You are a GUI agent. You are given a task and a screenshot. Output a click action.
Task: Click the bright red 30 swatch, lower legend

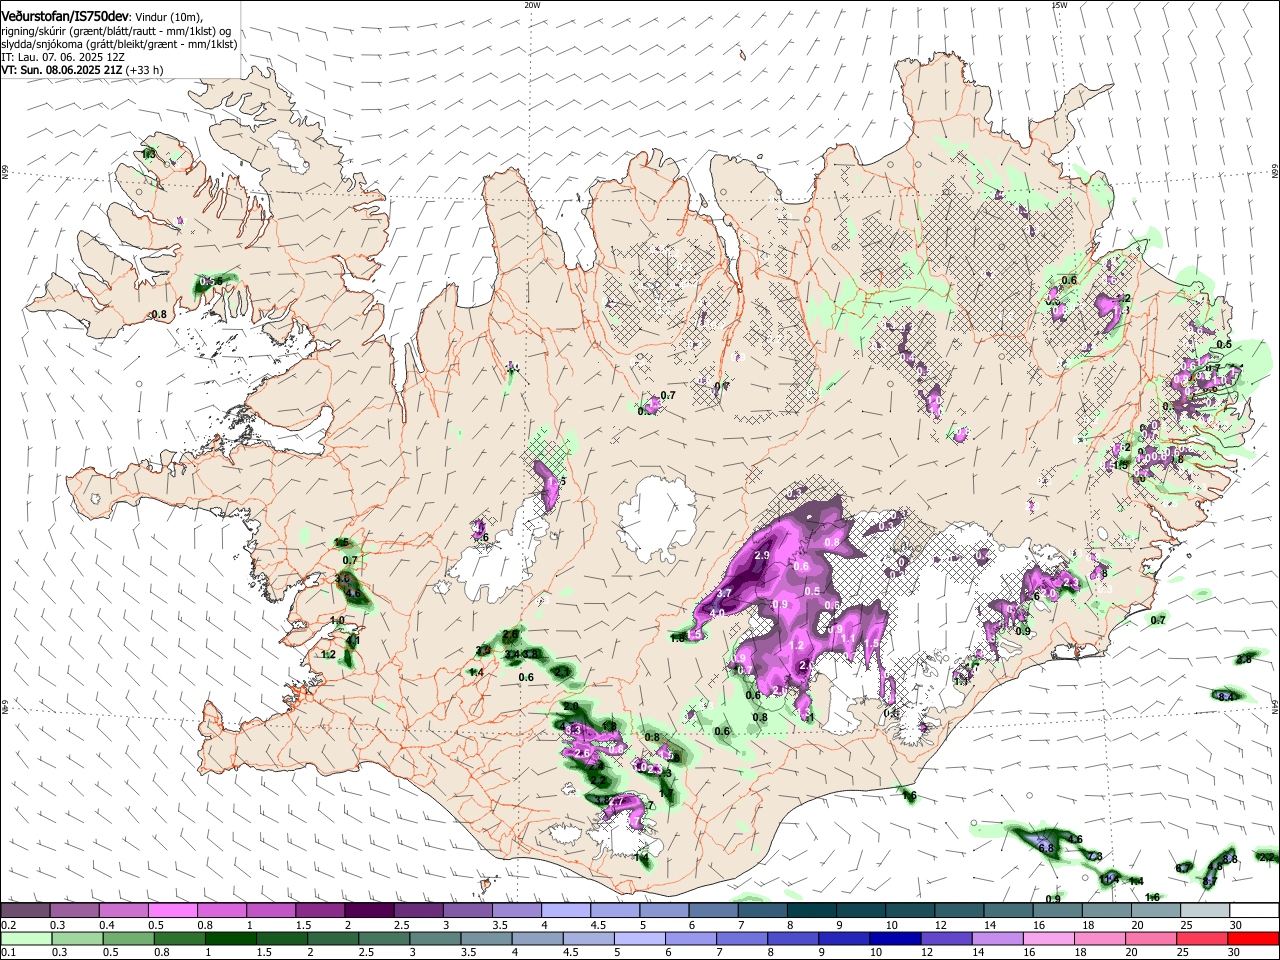1253,938
